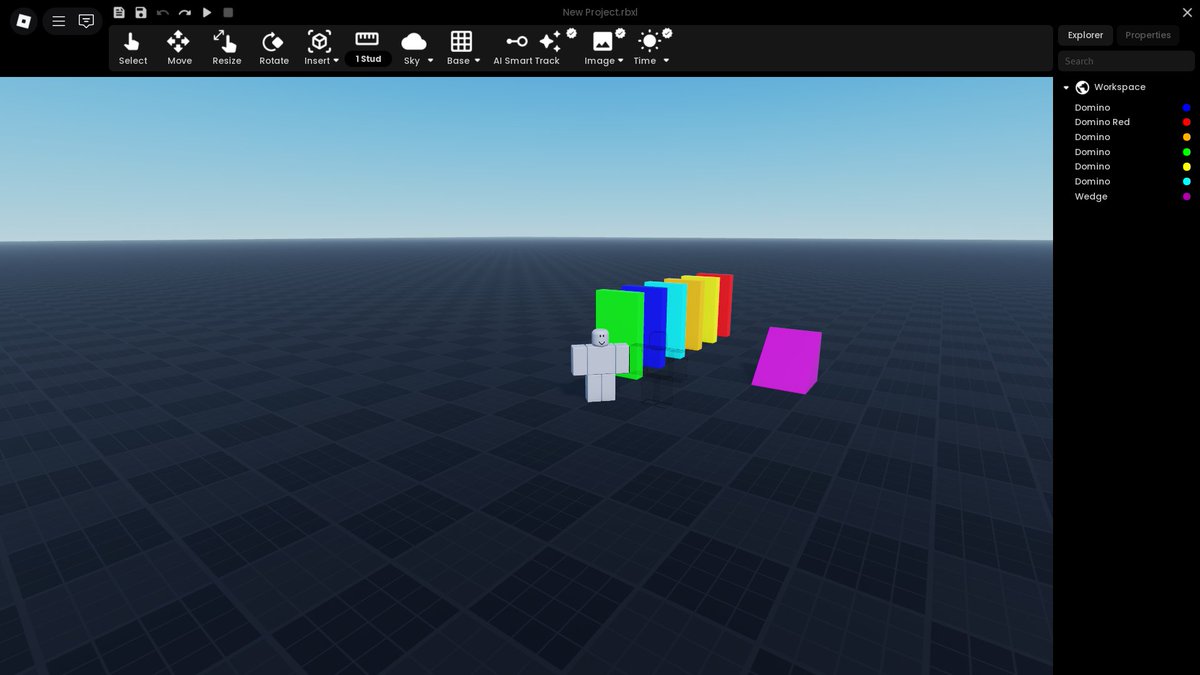Undo the last action
1200x675 pixels.
point(163,12)
